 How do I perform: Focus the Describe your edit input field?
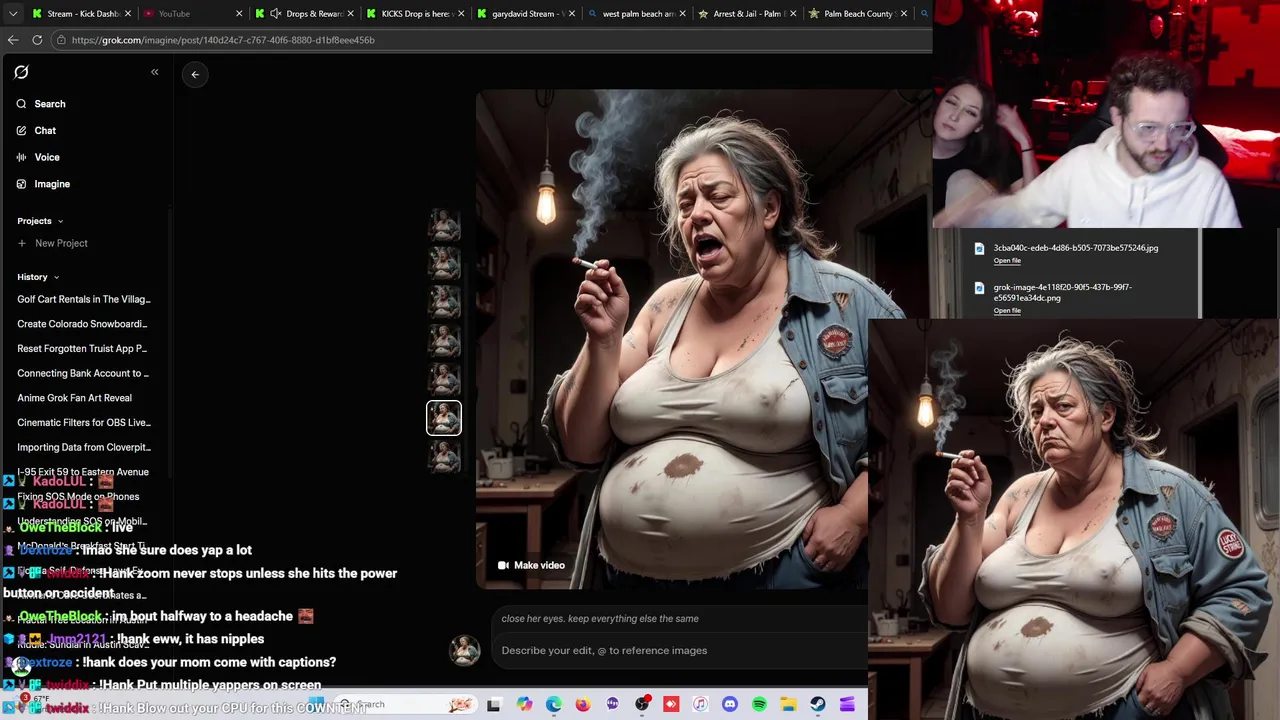680,651
